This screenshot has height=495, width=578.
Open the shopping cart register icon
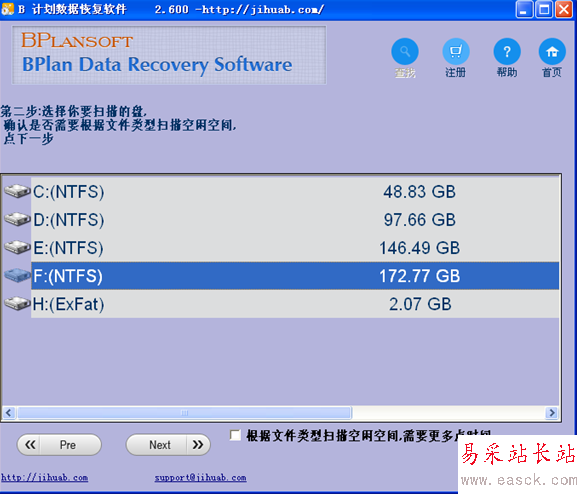click(x=456, y=52)
